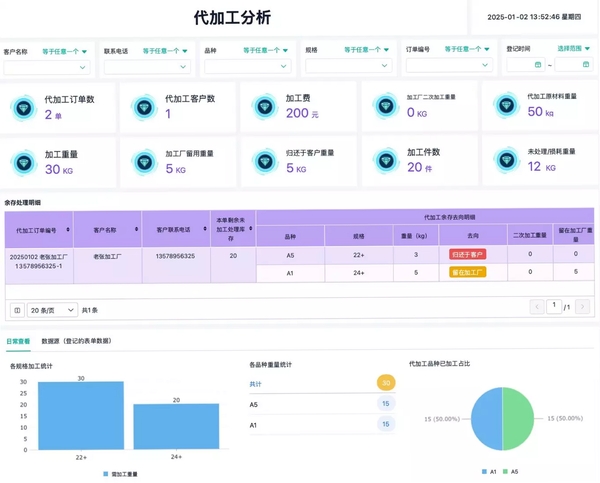This screenshot has width=600, height=483.
Task: Click the 代加工余存去向明细 header cell
Action: [x=426, y=217]
